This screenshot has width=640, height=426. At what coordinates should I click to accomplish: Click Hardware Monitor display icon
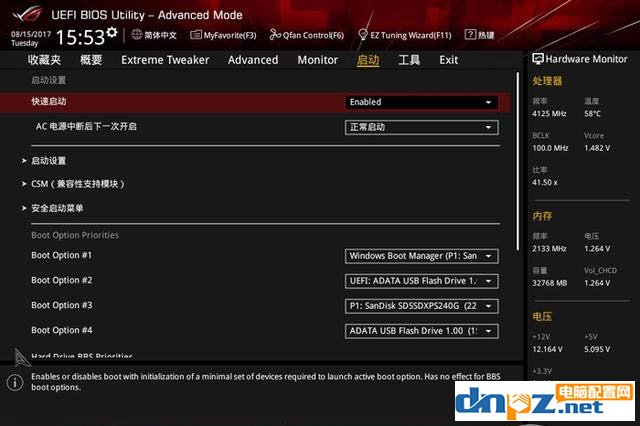coord(538,59)
